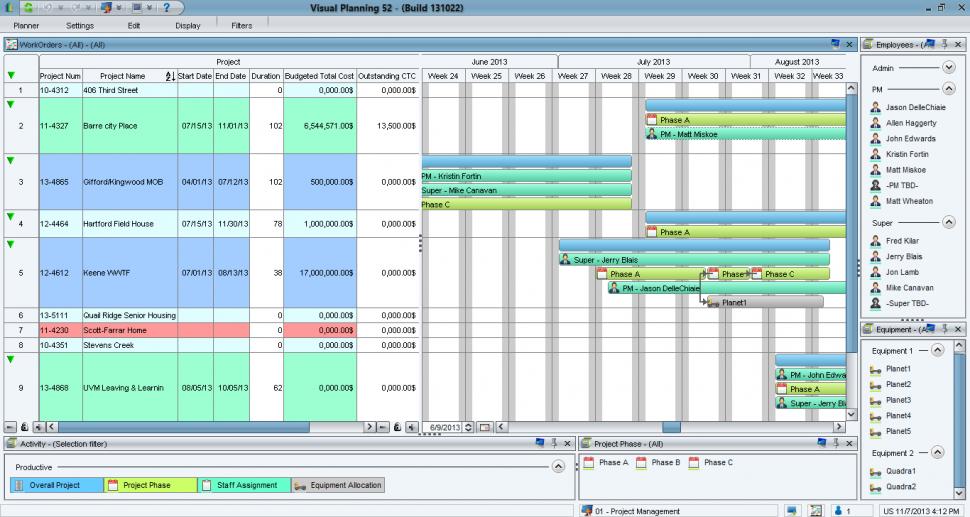Click the Budgeted Total Cost column header
970x517 pixels.
[x=319, y=76]
